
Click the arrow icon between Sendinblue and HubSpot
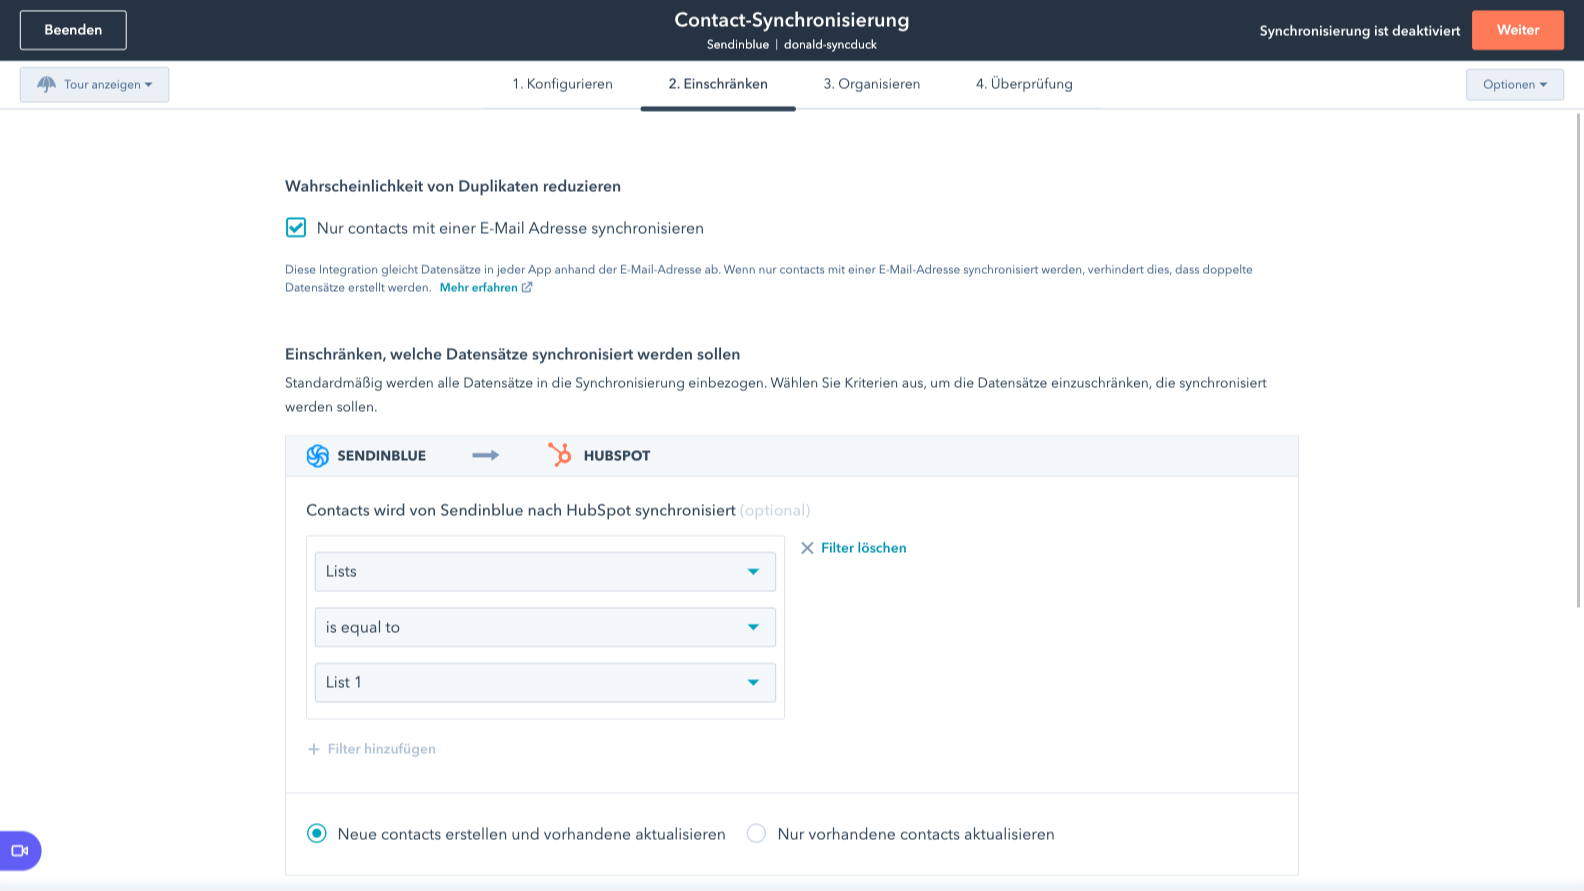click(485, 455)
